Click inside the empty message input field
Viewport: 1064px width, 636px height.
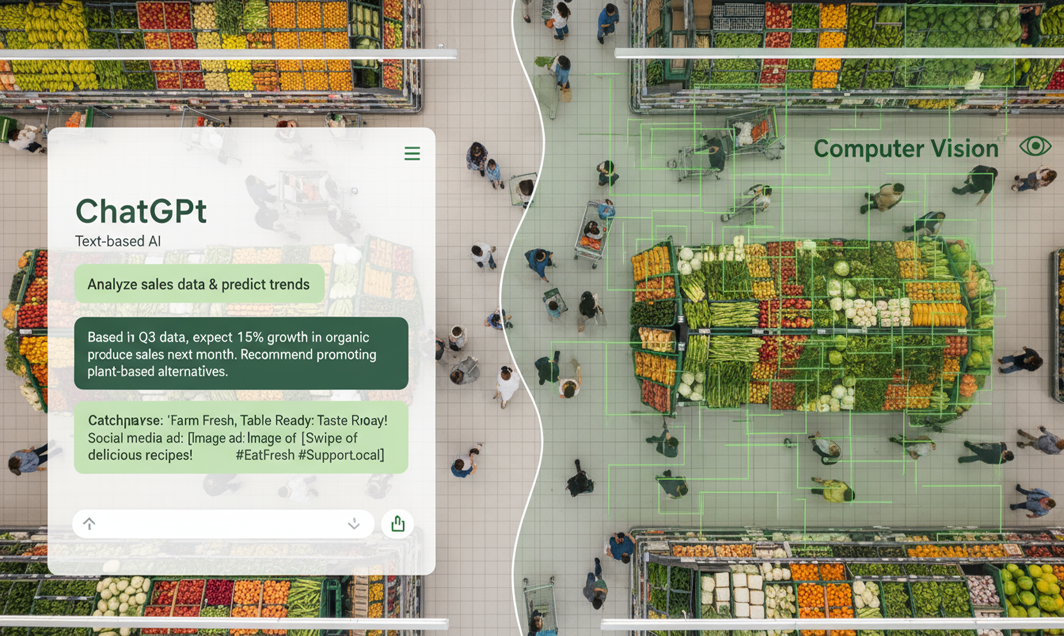220,524
